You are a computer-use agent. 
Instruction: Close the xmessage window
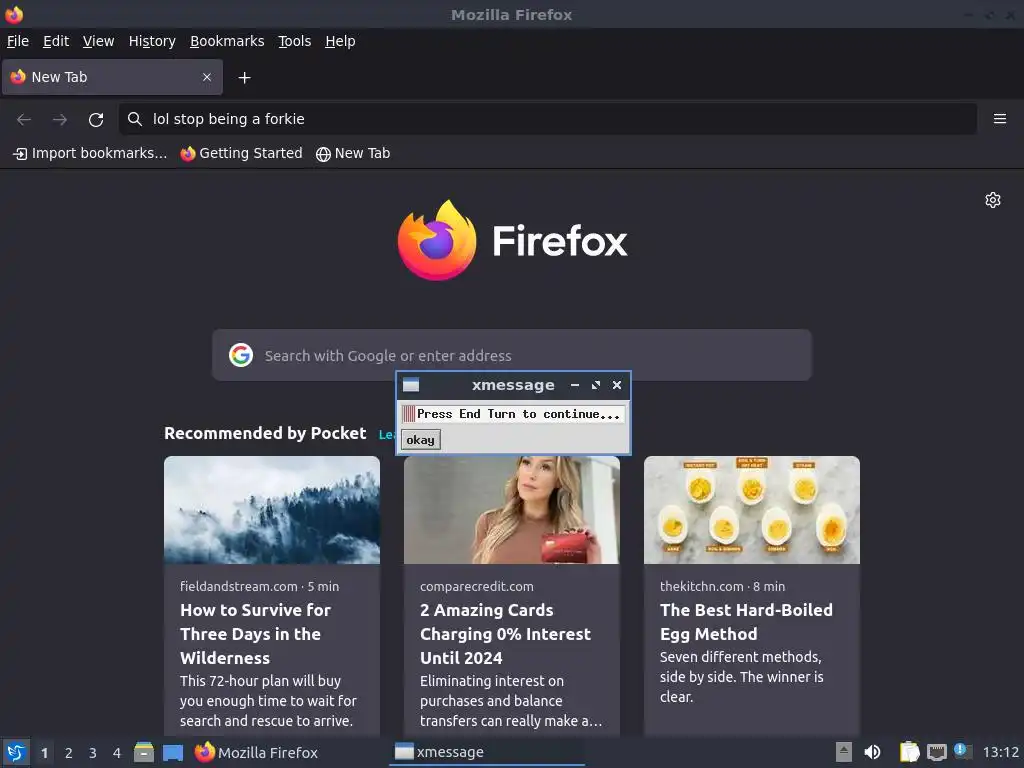[x=616, y=385]
